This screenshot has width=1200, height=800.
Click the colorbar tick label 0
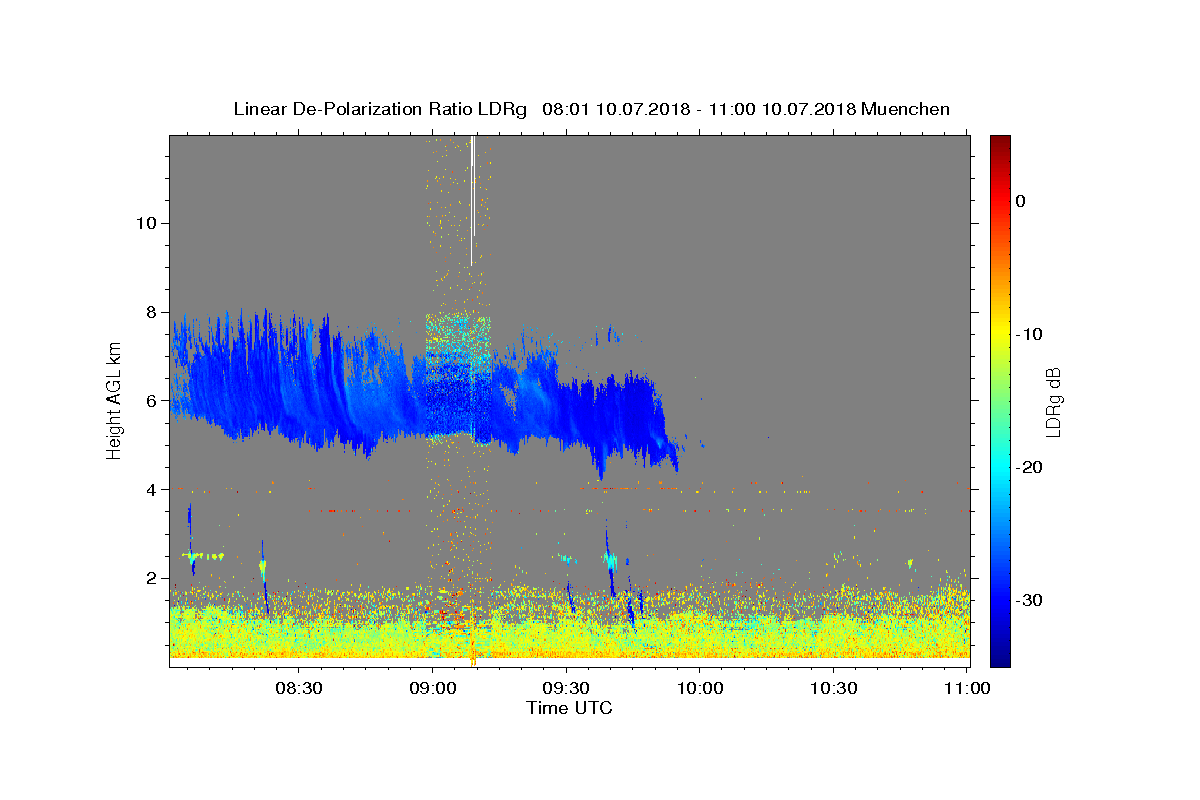tap(1021, 201)
